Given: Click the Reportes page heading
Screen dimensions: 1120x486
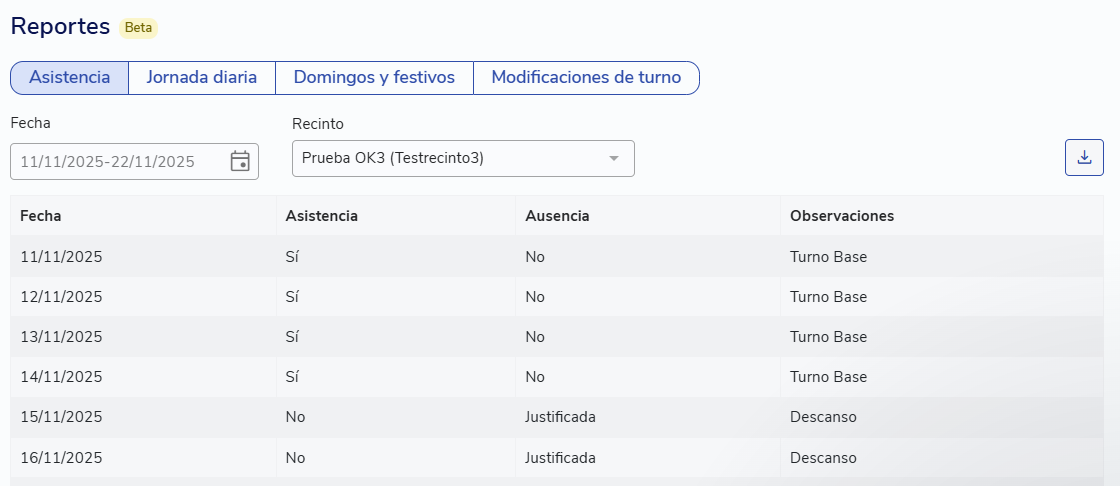Looking at the screenshot, I should coord(60,27).
